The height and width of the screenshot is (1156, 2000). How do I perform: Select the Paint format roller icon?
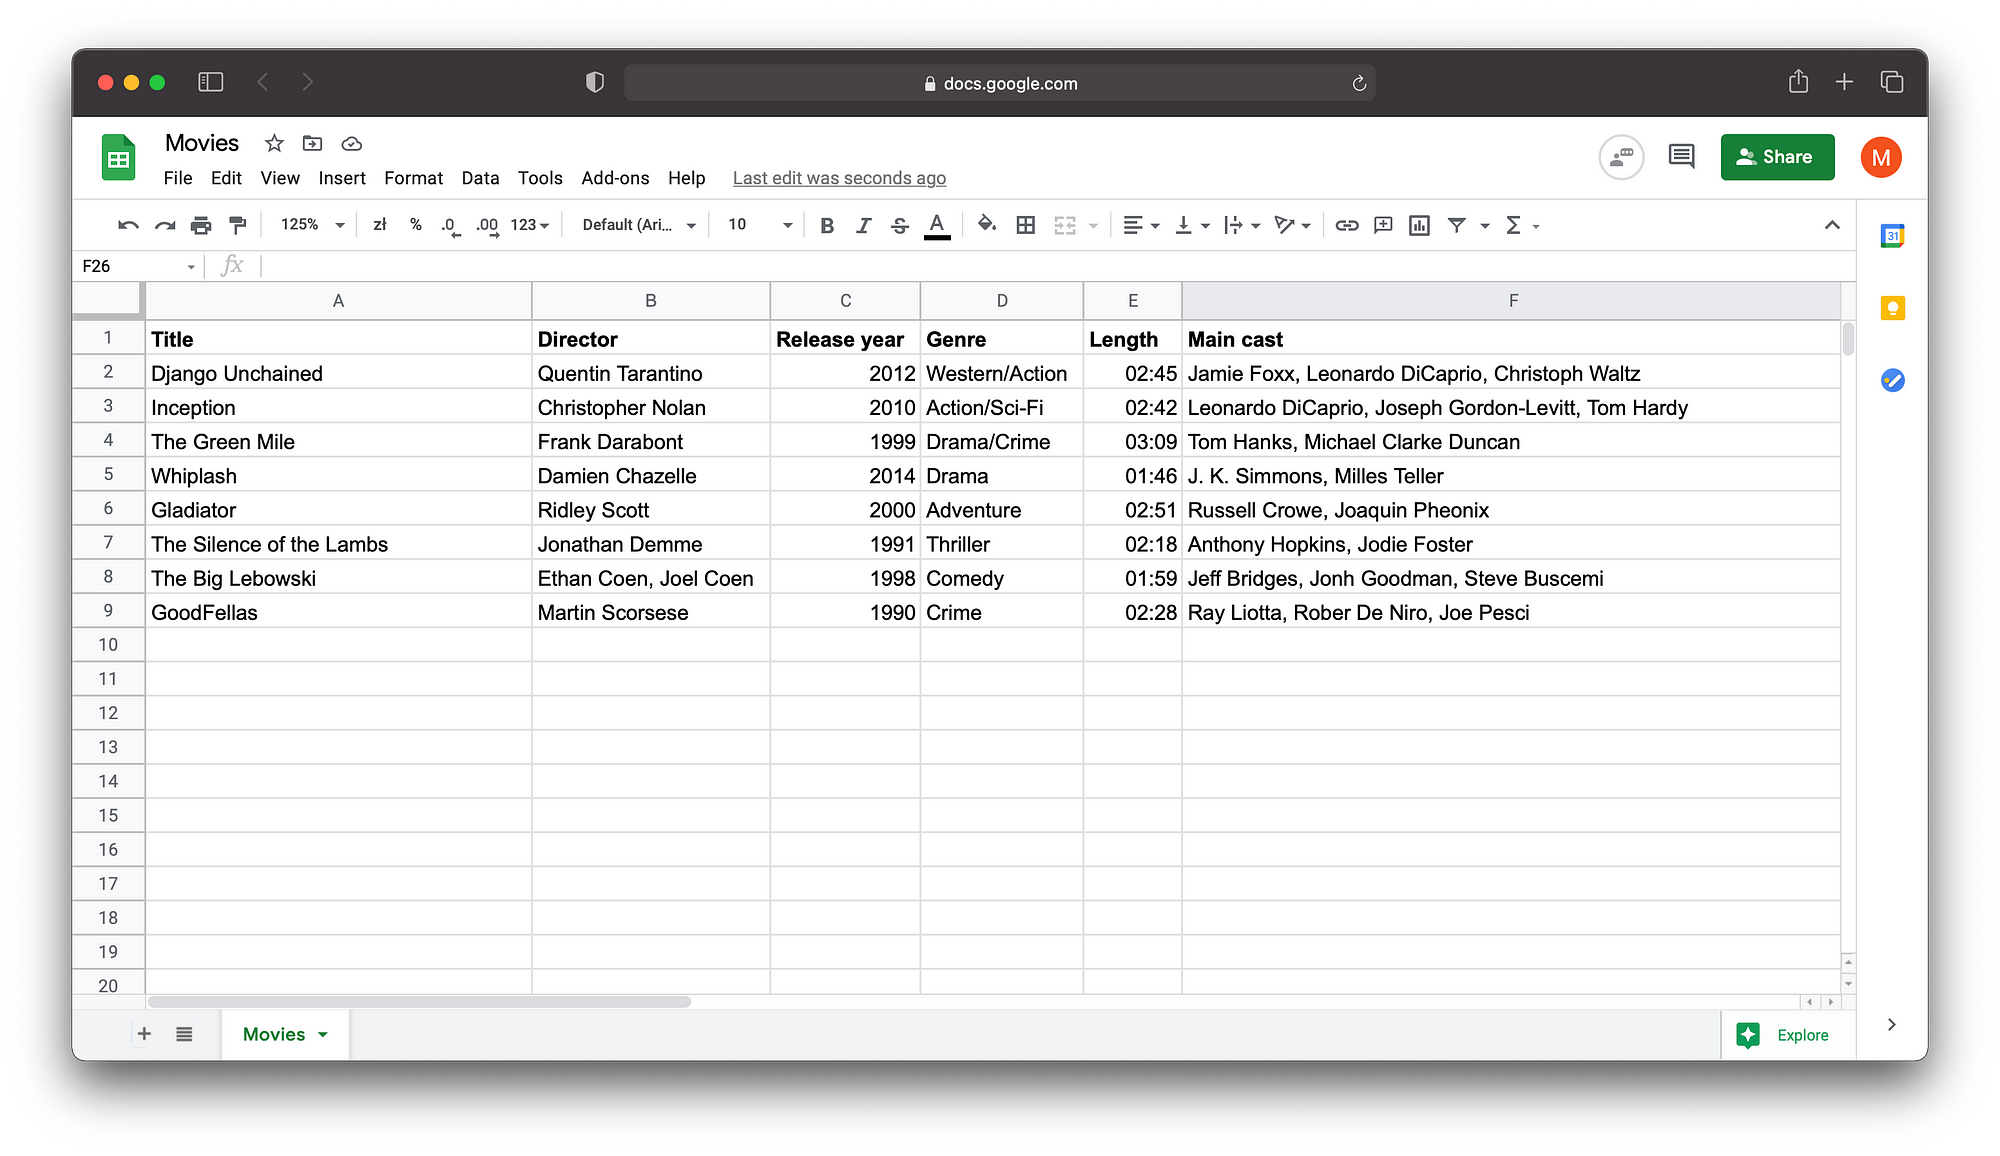click(237, 225)
